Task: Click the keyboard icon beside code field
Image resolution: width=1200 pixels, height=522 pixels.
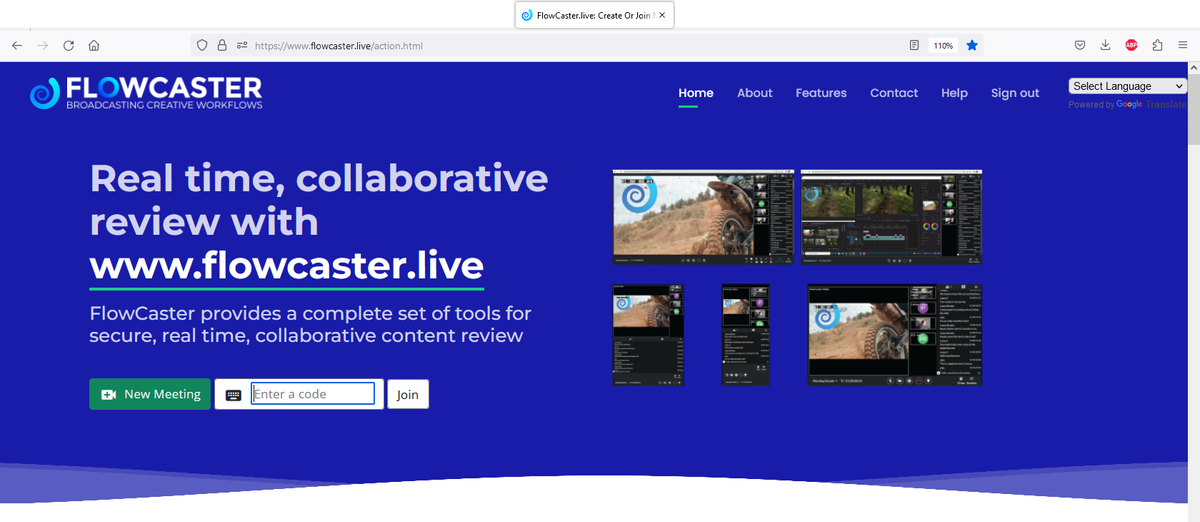Action: point(233,394)
